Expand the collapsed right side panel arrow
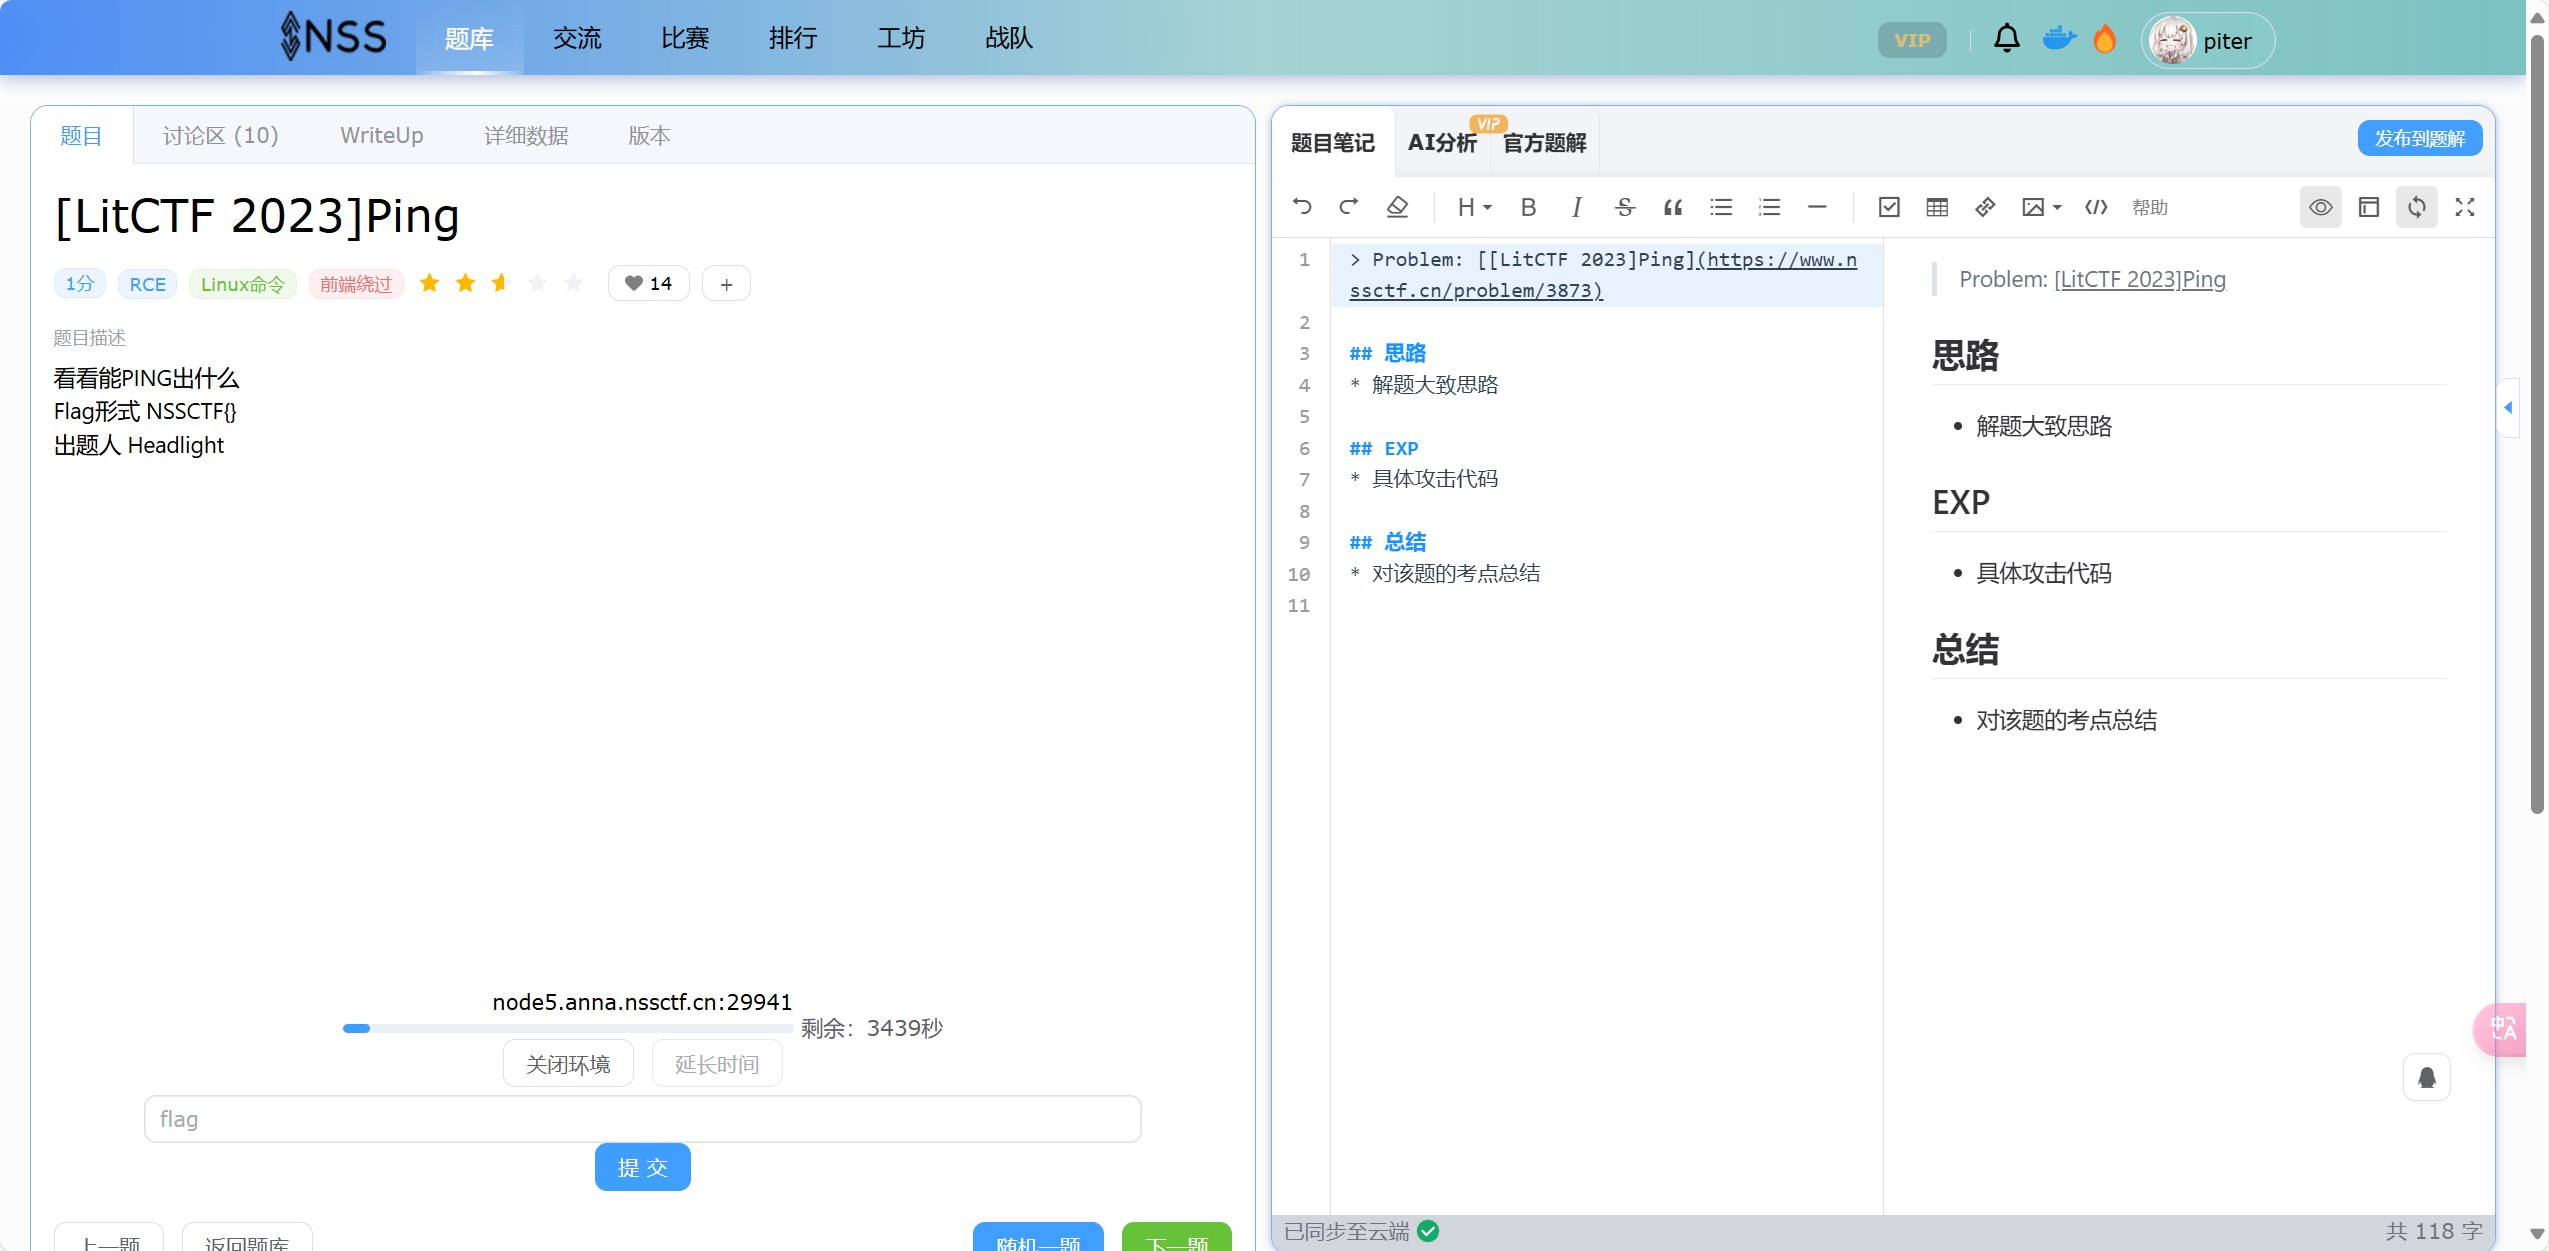 click(2507, 407)
